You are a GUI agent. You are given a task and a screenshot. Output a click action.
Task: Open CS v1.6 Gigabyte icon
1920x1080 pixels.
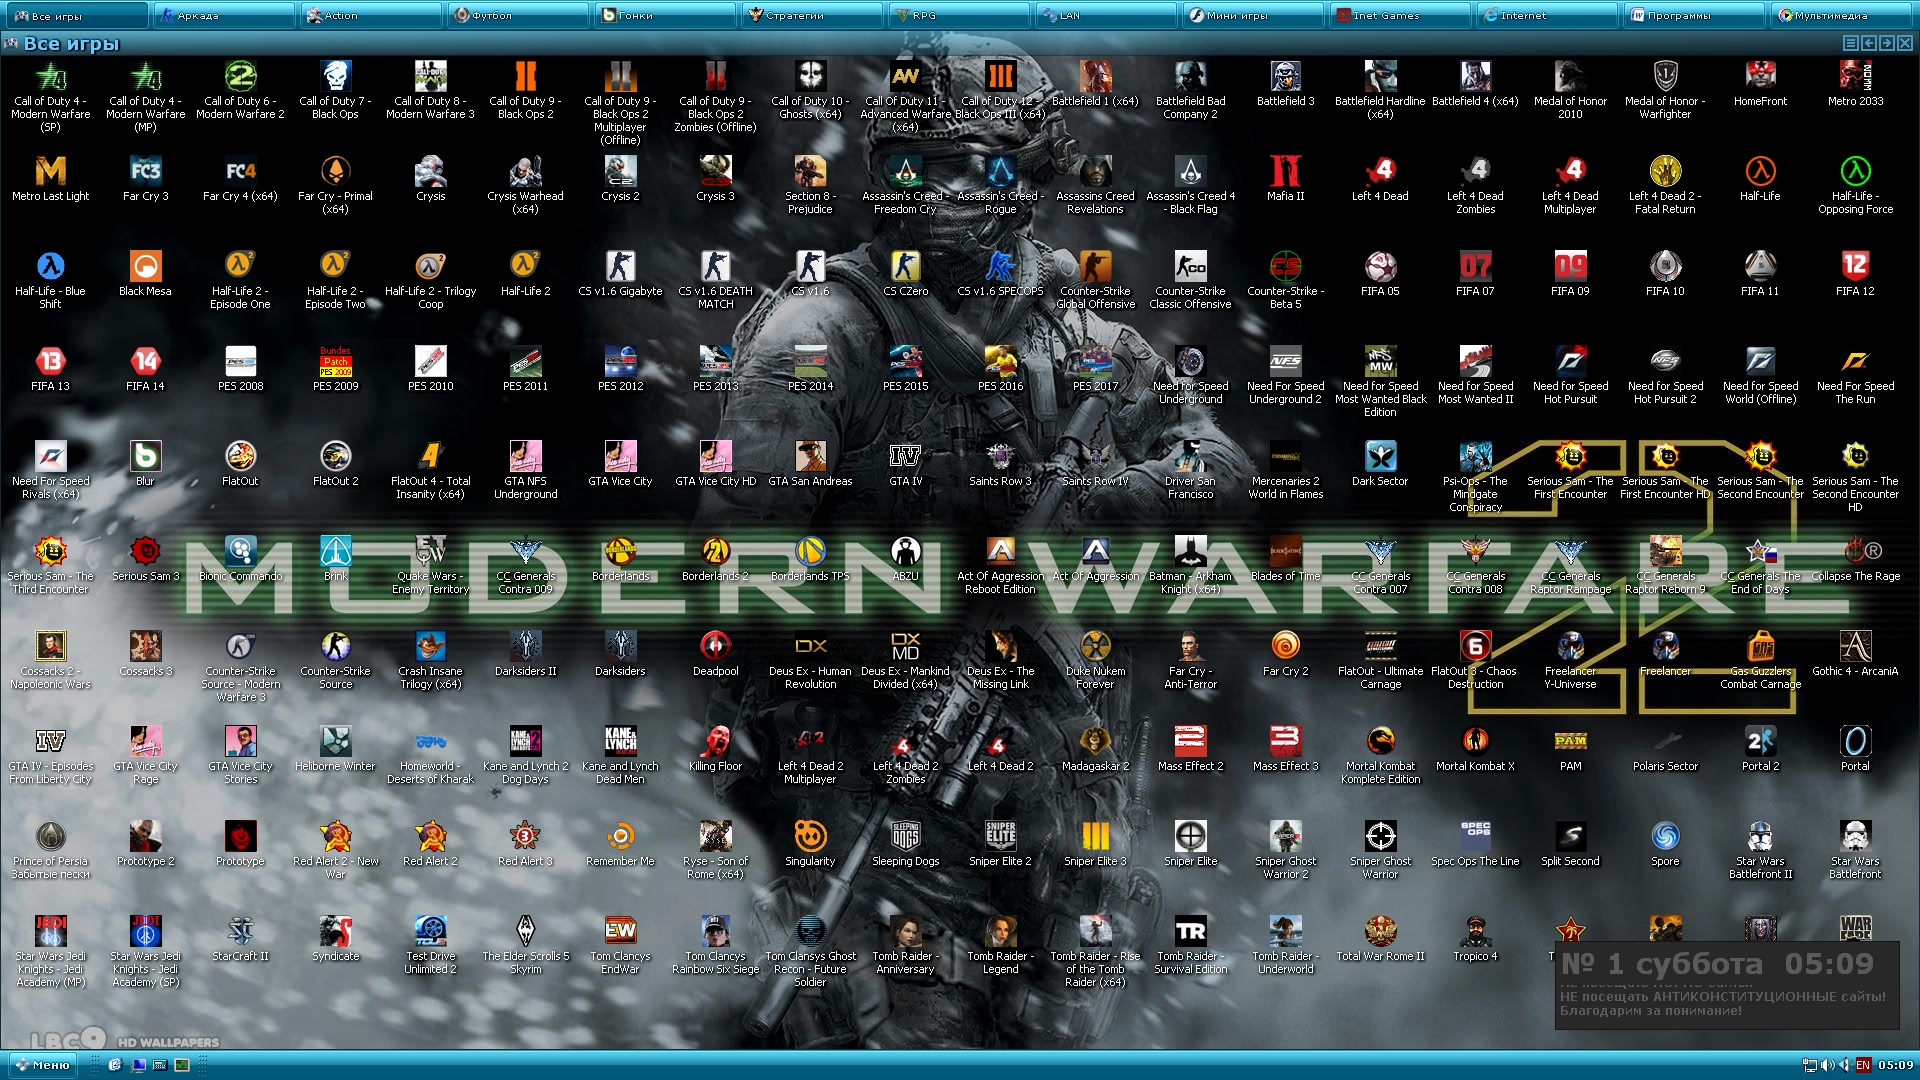point(620,267)
